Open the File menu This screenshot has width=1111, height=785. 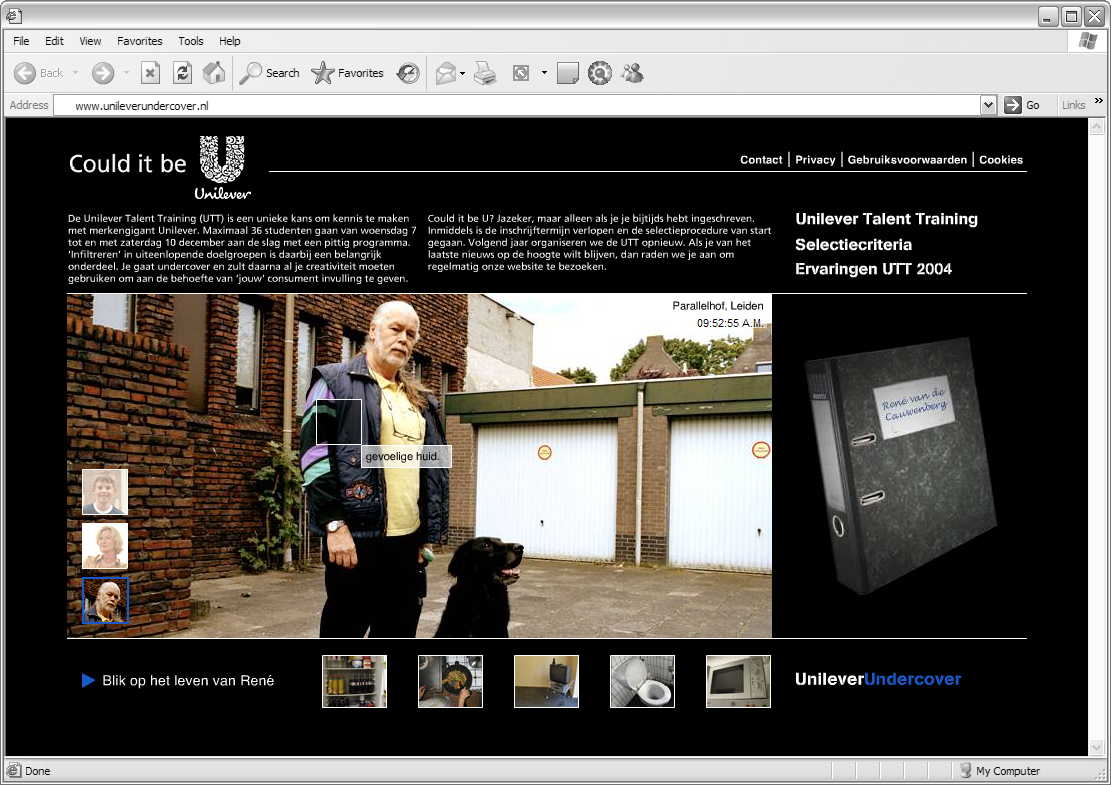(x=21, y=41)
